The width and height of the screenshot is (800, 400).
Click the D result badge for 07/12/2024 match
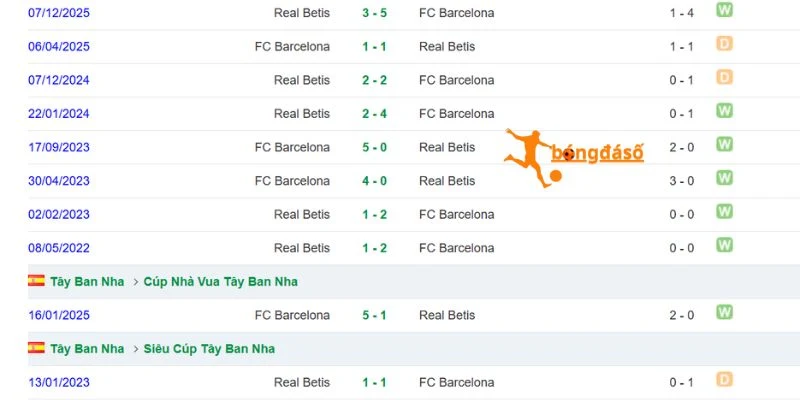[x=724, y=77]
